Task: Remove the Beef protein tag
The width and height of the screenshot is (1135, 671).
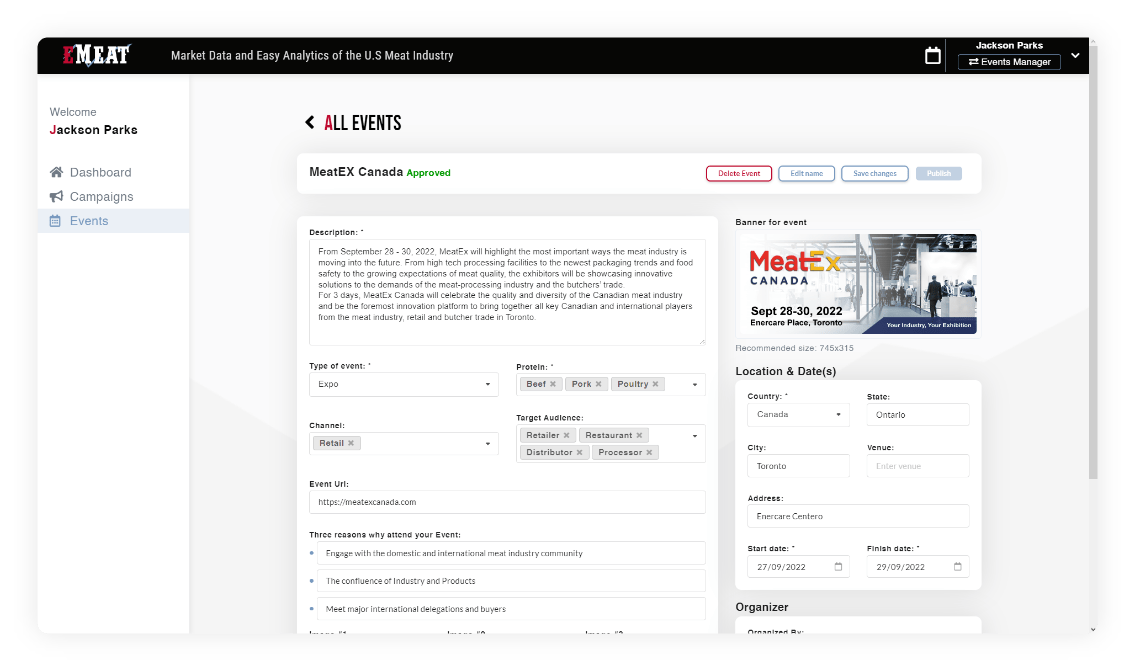Action: pyautogui.click(x=553, y=384)
